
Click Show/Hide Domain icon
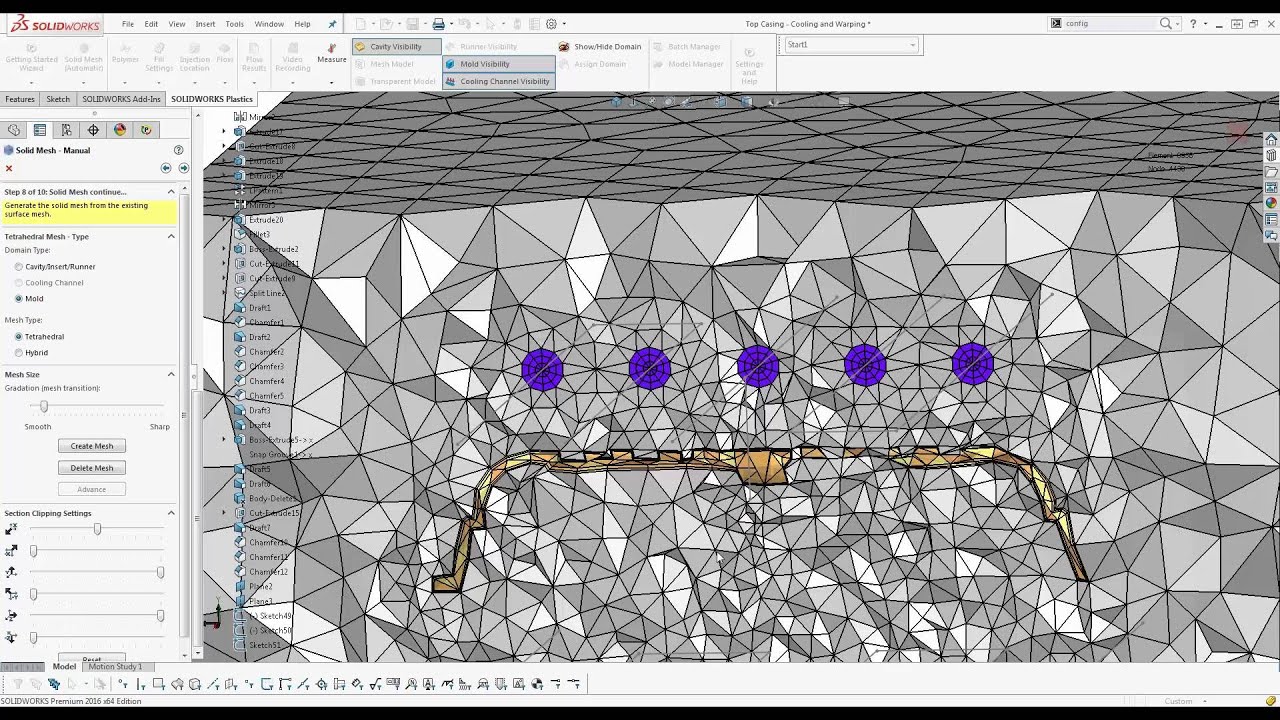click(x=565, y=47)
